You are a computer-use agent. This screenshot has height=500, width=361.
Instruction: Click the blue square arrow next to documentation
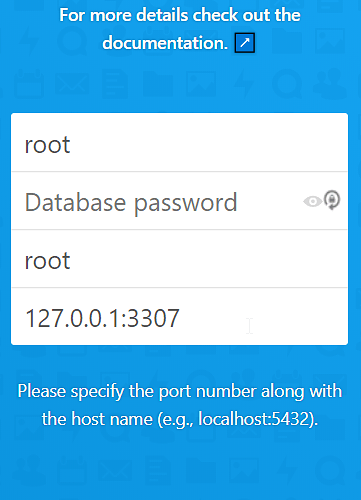245,43
